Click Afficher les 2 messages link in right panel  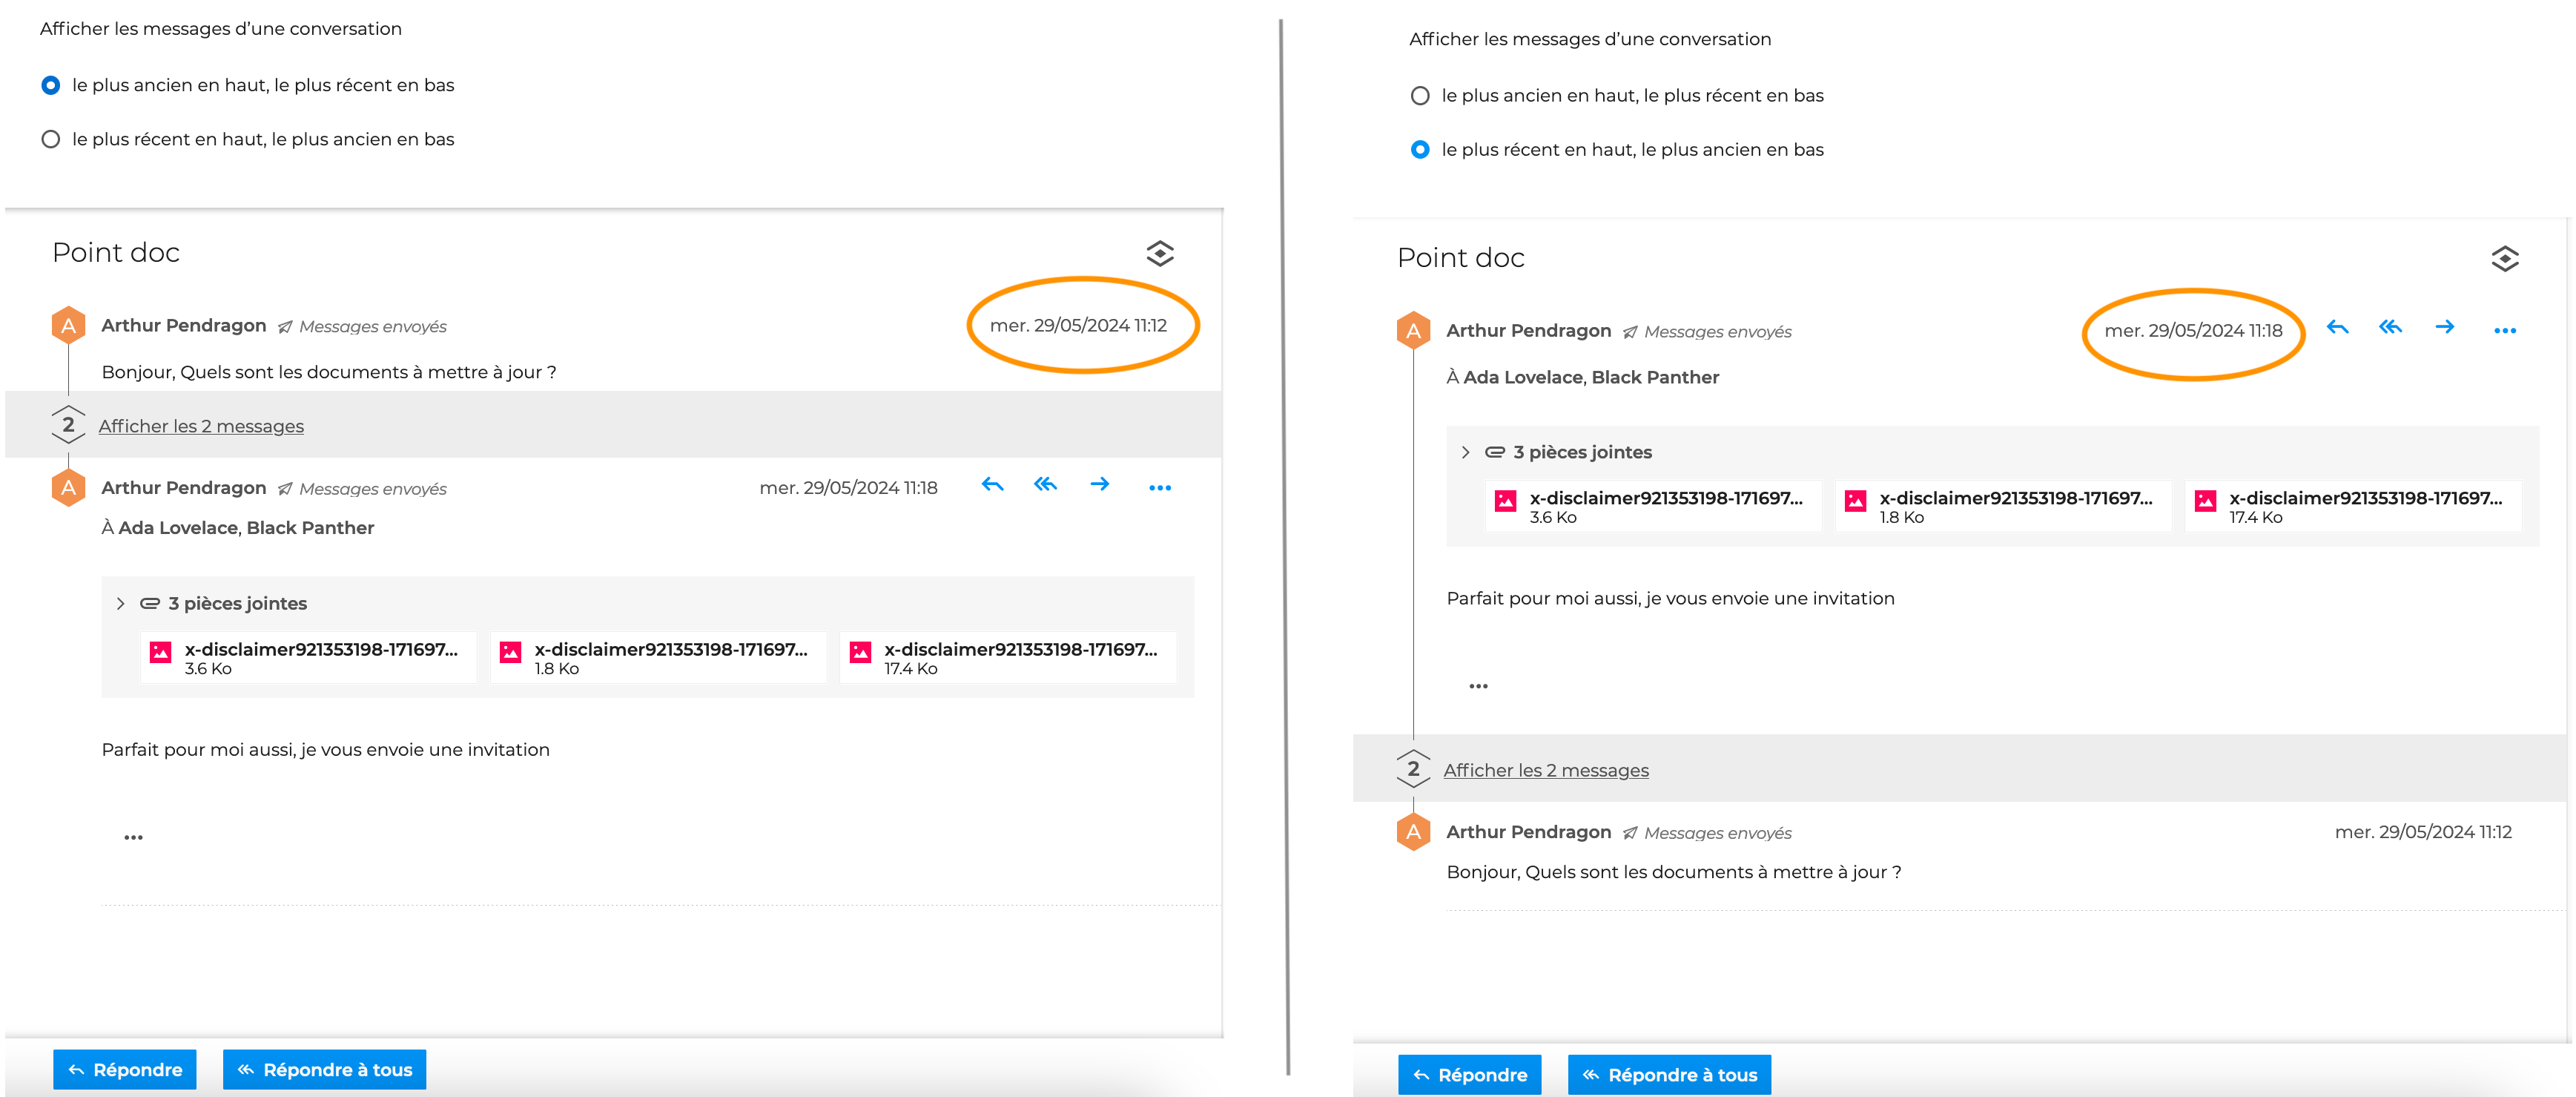coord(1546,770)
